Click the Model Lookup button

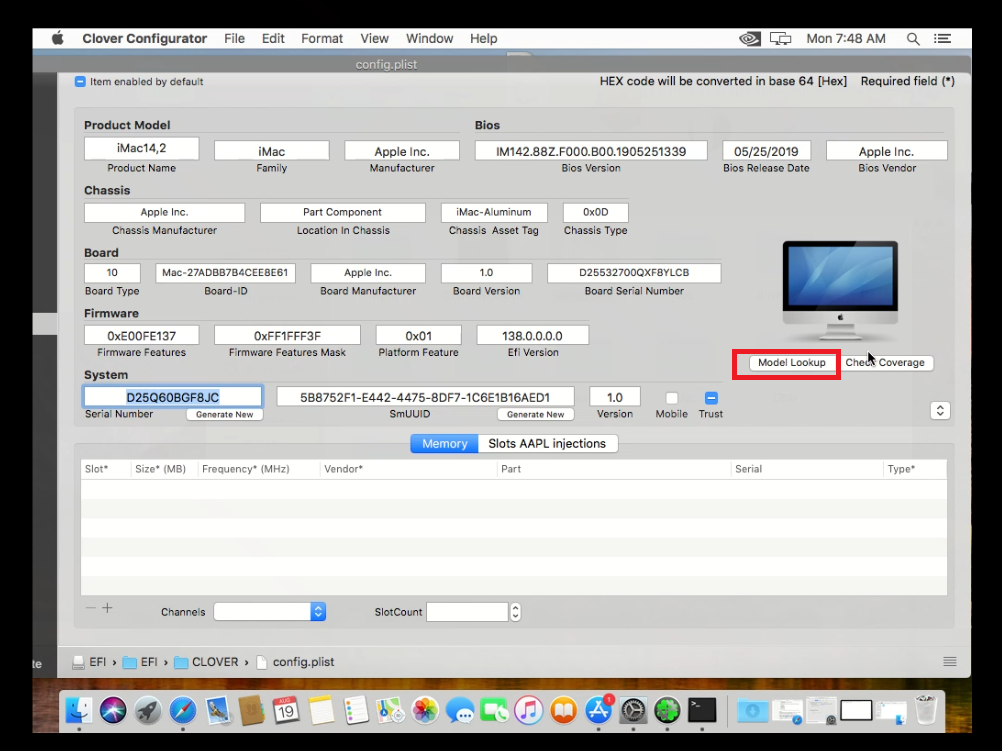(x=792, y=362)
